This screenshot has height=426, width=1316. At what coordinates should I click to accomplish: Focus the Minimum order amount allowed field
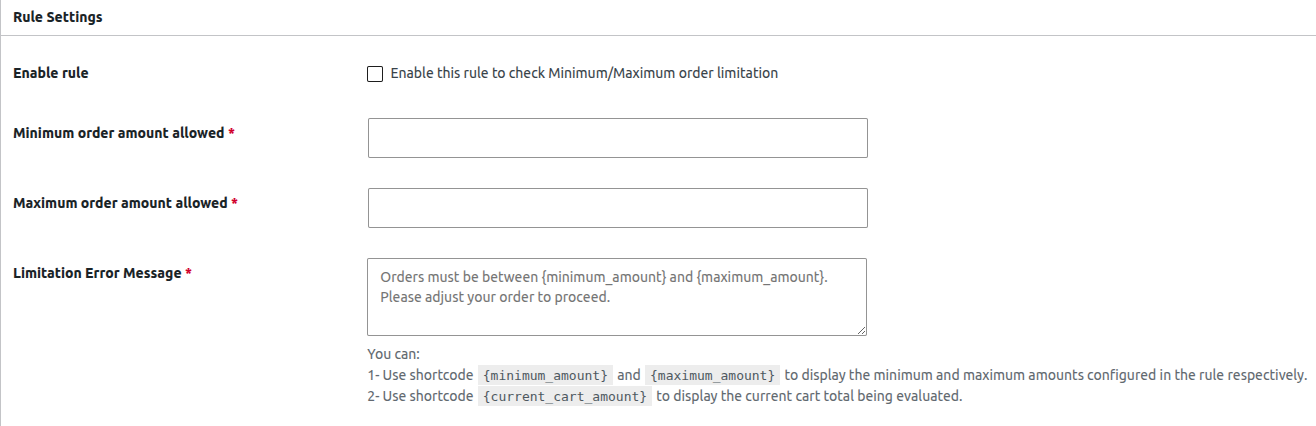click(x=617, y=138)
